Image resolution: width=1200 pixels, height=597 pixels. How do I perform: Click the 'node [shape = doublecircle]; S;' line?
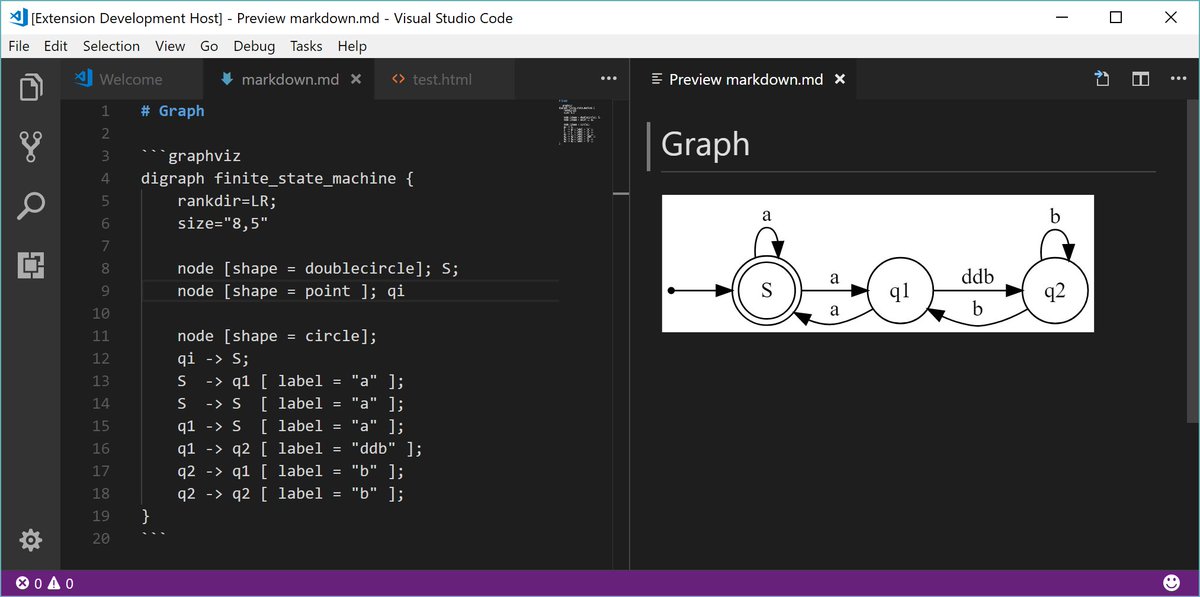click(x=318, y=268)
